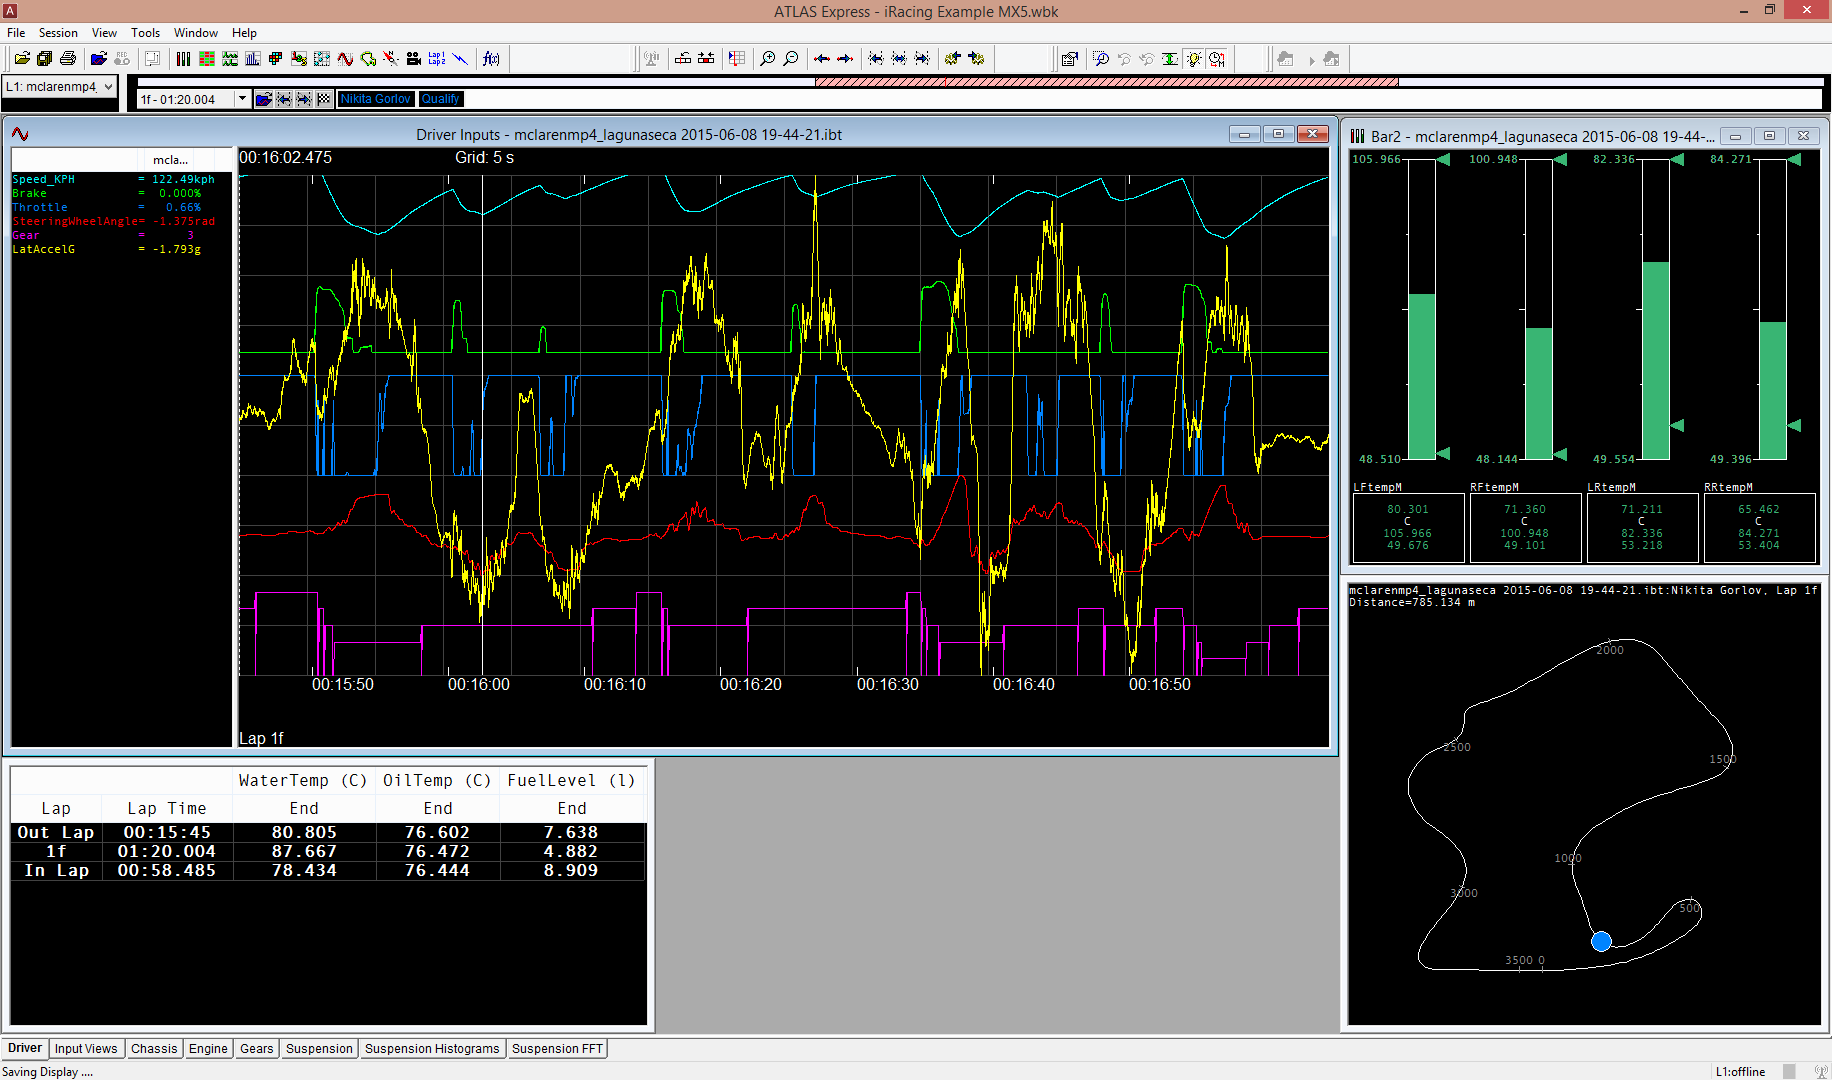Open the Session menu
The height and width of the screenshot is (1080, 1832).
click(x=58, y=33)
